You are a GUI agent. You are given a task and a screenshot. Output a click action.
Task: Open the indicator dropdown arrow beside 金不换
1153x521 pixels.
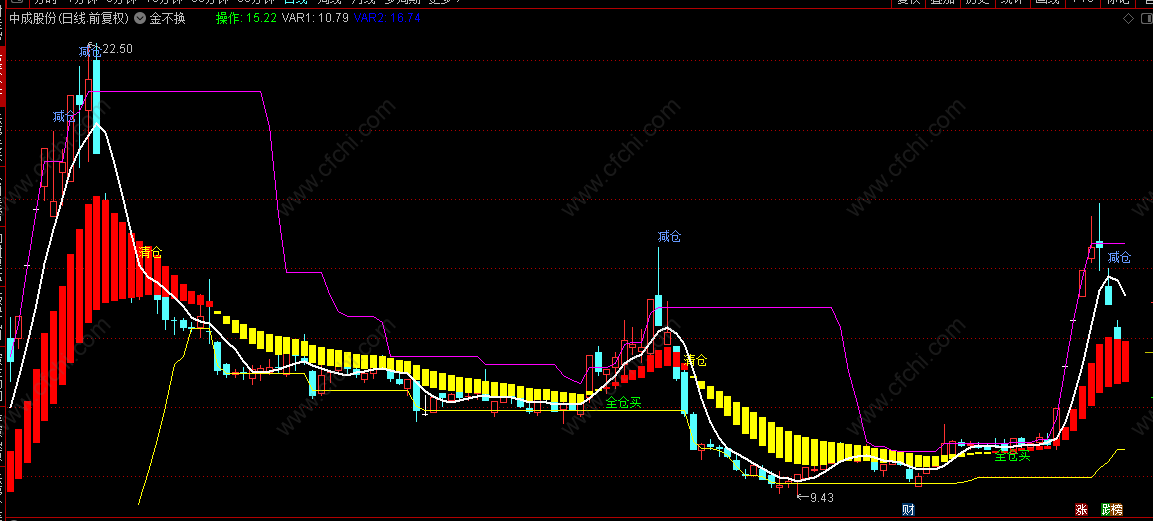click(140, 18)
